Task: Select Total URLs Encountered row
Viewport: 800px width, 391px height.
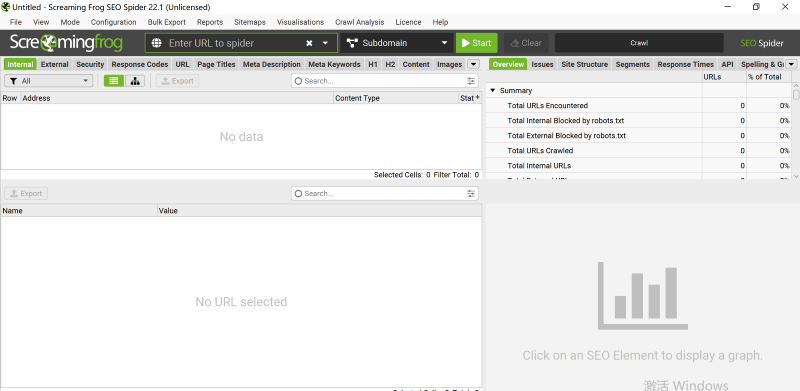Action: click(639, 106)
